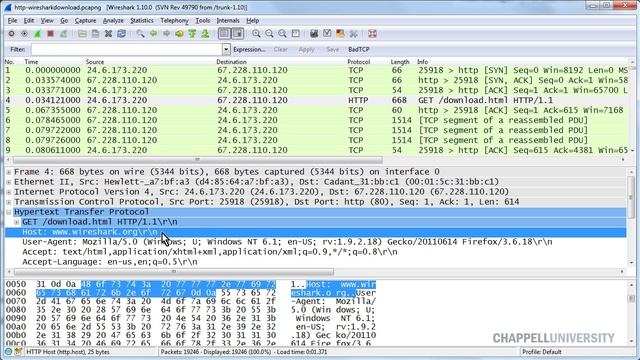Jump to the last packet icon

tap(205, 34)
